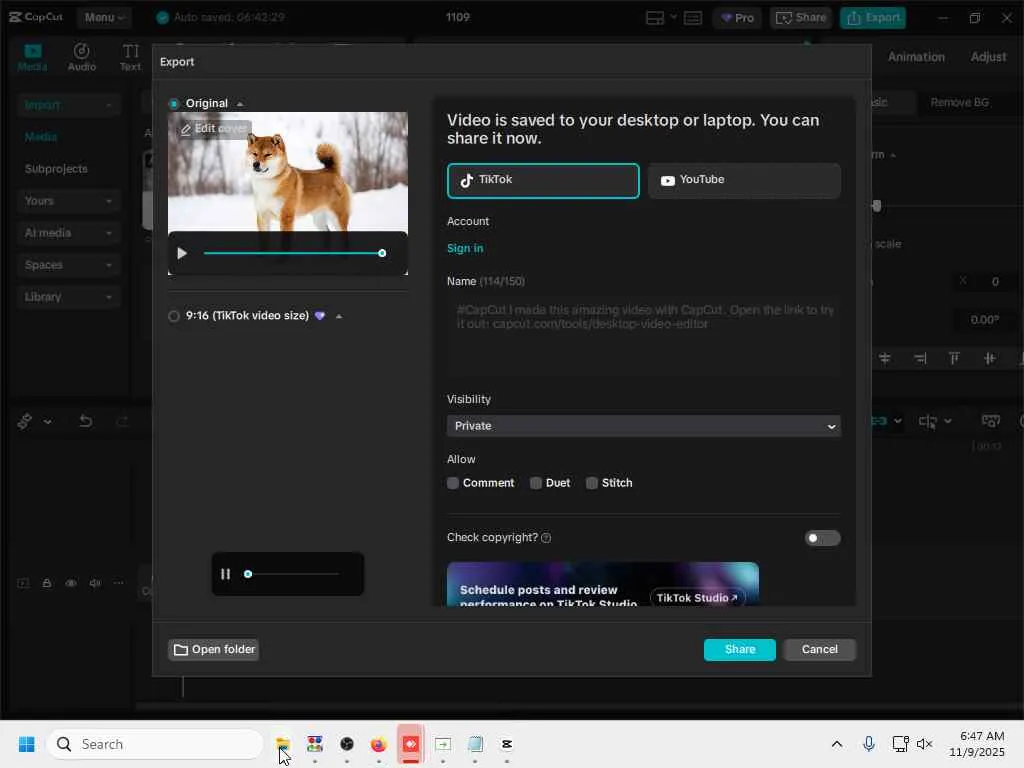Viewport: 1024px width, 768px height.
Task: Open the Animation panel tab
Action: 916,57
